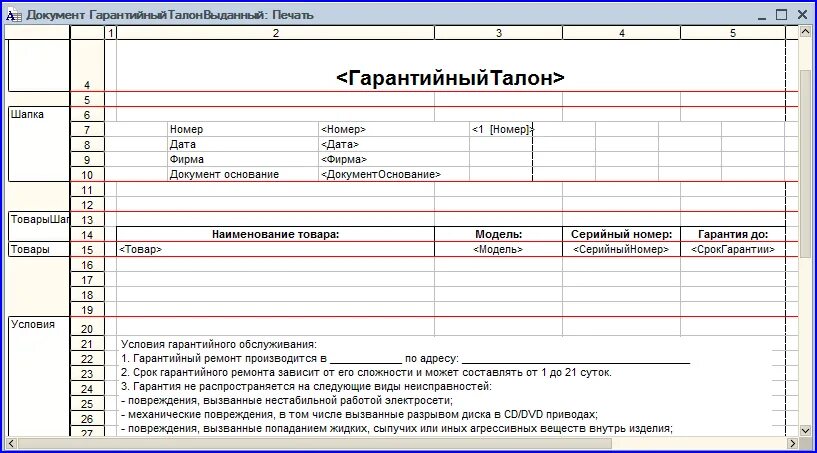The height and width of the screenshot is (453, 817).
Task: Select row header 4
Action: click(x=87, y=66)
